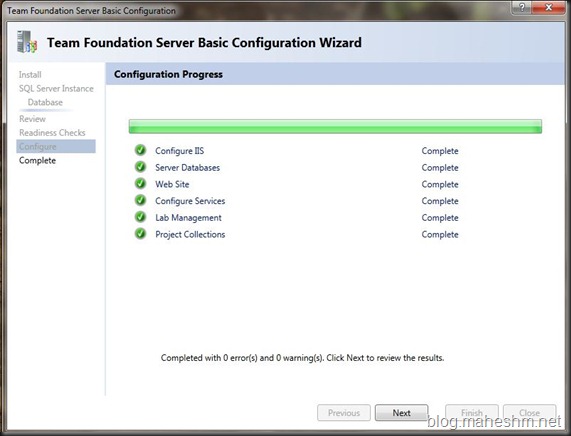
Task: Select the Review step in the sidebar
Action: 32,119
